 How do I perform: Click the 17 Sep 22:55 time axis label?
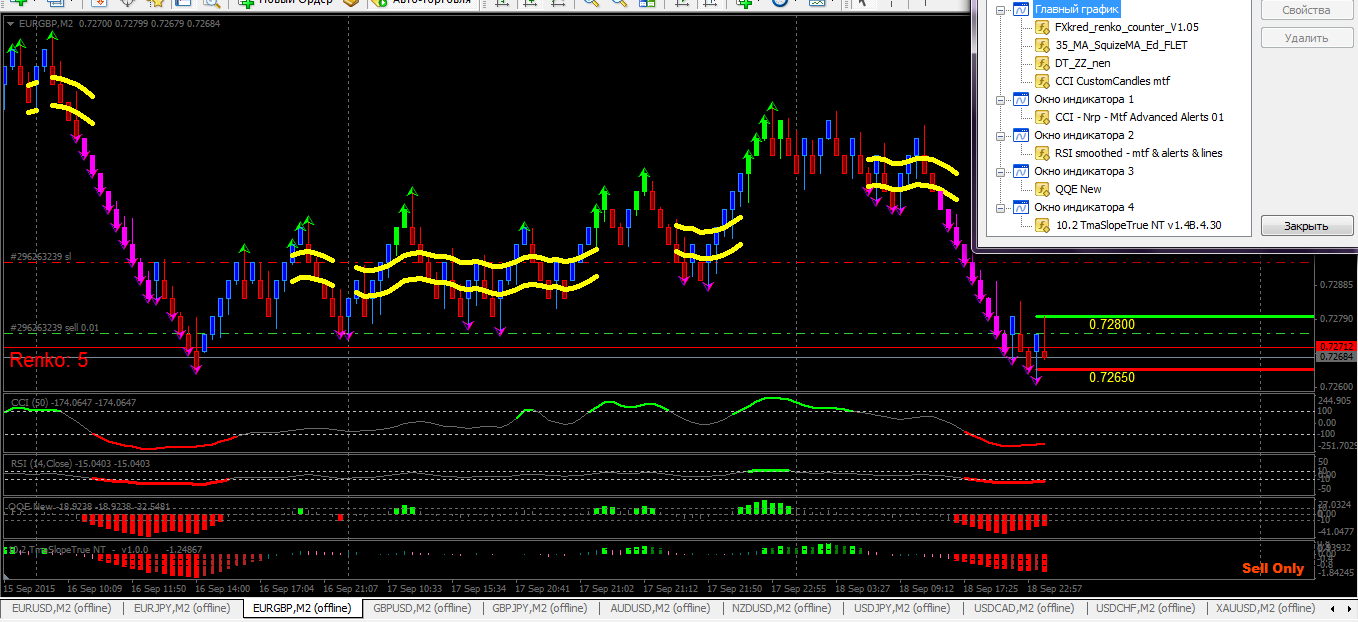[801, 588]
